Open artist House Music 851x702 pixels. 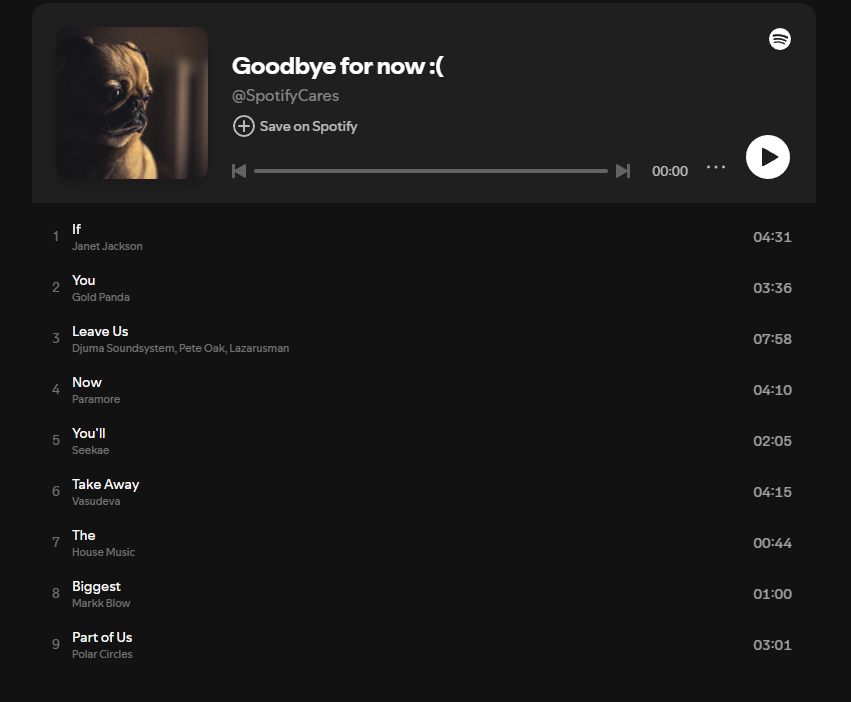tap(103, 552)
